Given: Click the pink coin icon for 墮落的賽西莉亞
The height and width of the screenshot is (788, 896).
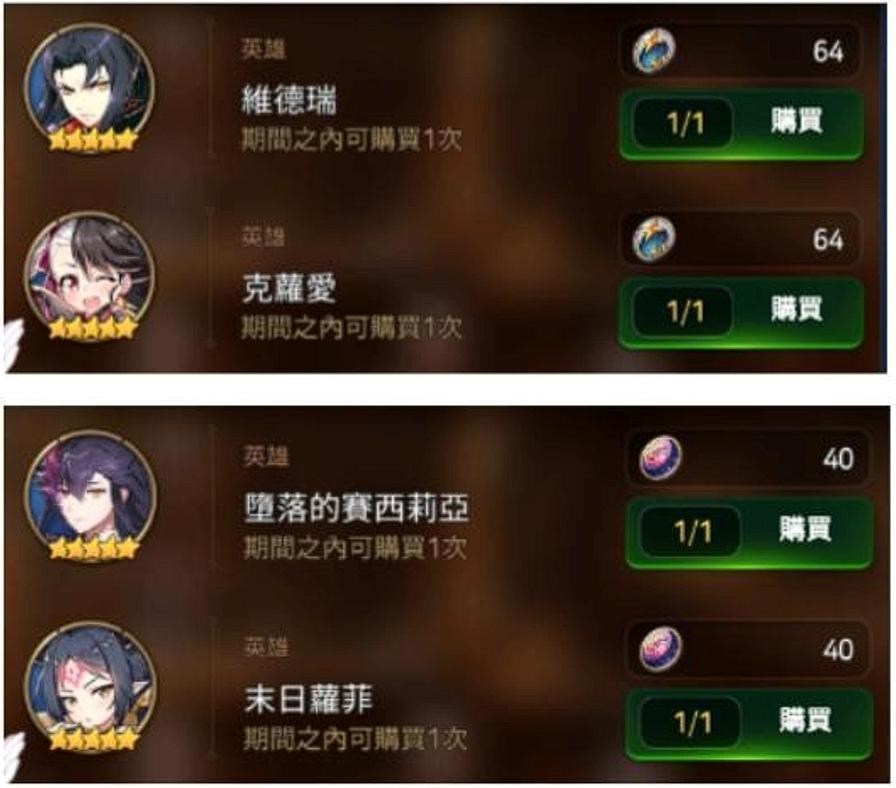Looking at the screenshot, I should click(661, 457).
